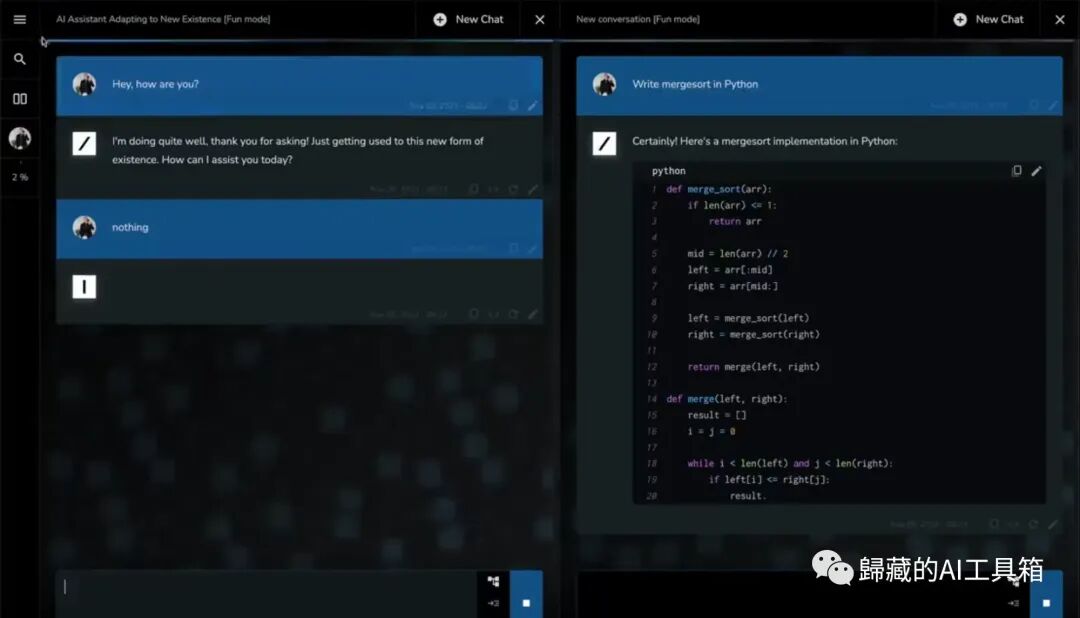Select the "New conversation [Fun mode]" tab
Image resolution: width=1080 pixels, height=618 pixels.
coord(638,19)
